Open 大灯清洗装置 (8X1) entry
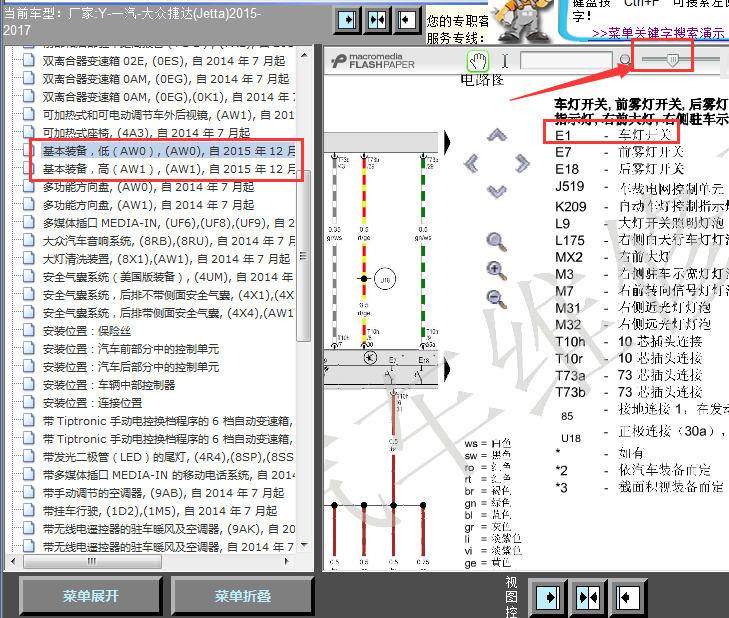This screenshot has width=729, height=618. [166, 259]
